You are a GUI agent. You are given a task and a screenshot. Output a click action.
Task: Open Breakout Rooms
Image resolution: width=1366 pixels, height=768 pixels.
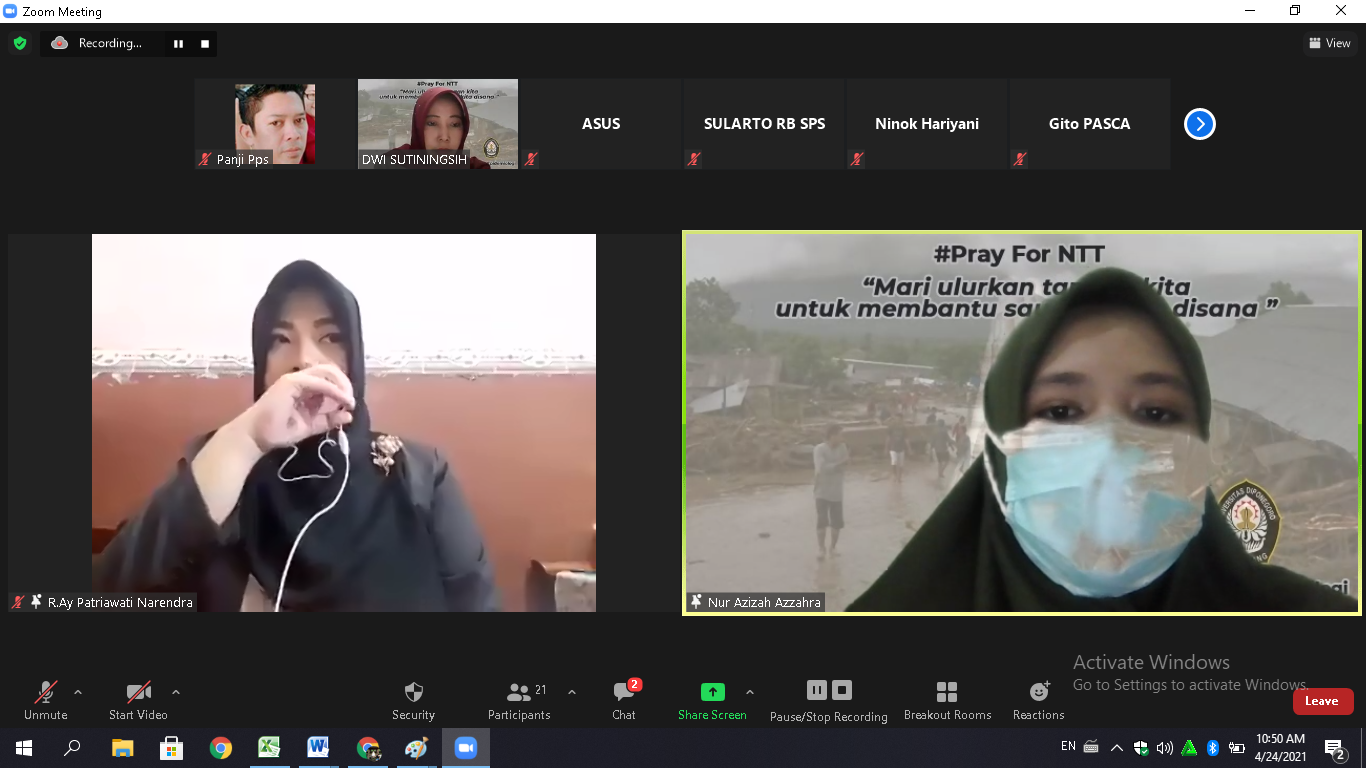(x=947, y=700)
